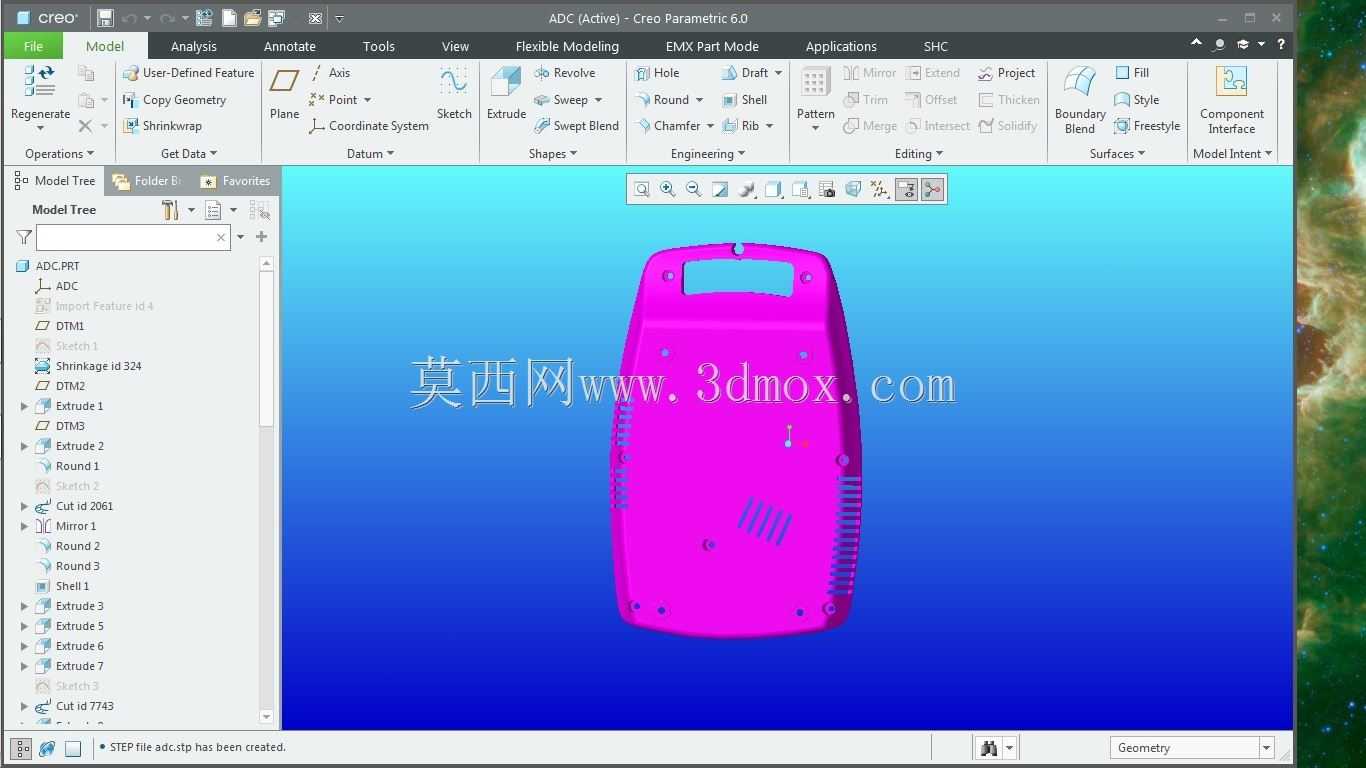
Task: Create a datum Plane
Action: 284,93
